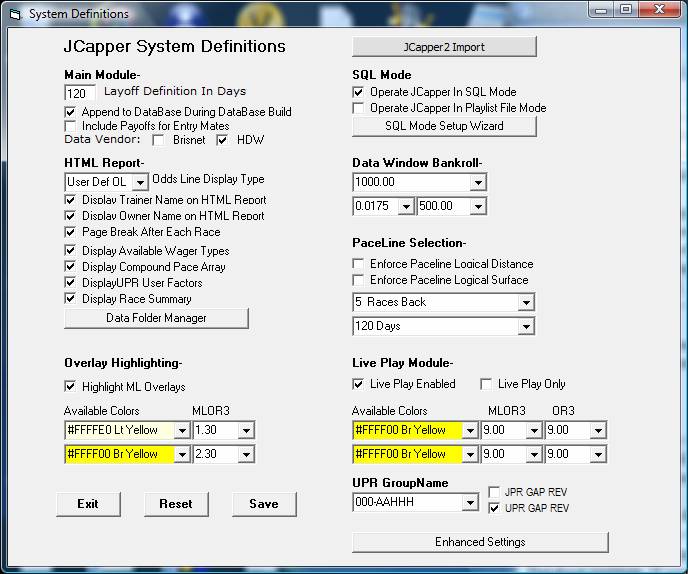Check the JPR GAP REV box
Viewport: 688px width, 574px height.
click(x=494, y=492)
